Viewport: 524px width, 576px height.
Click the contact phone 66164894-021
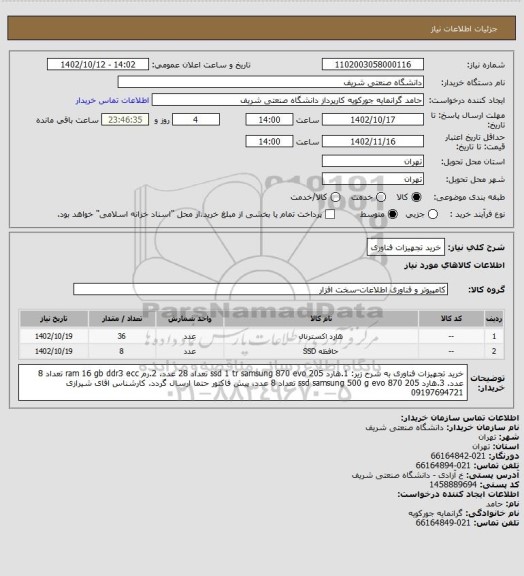(x=443, y=465)
